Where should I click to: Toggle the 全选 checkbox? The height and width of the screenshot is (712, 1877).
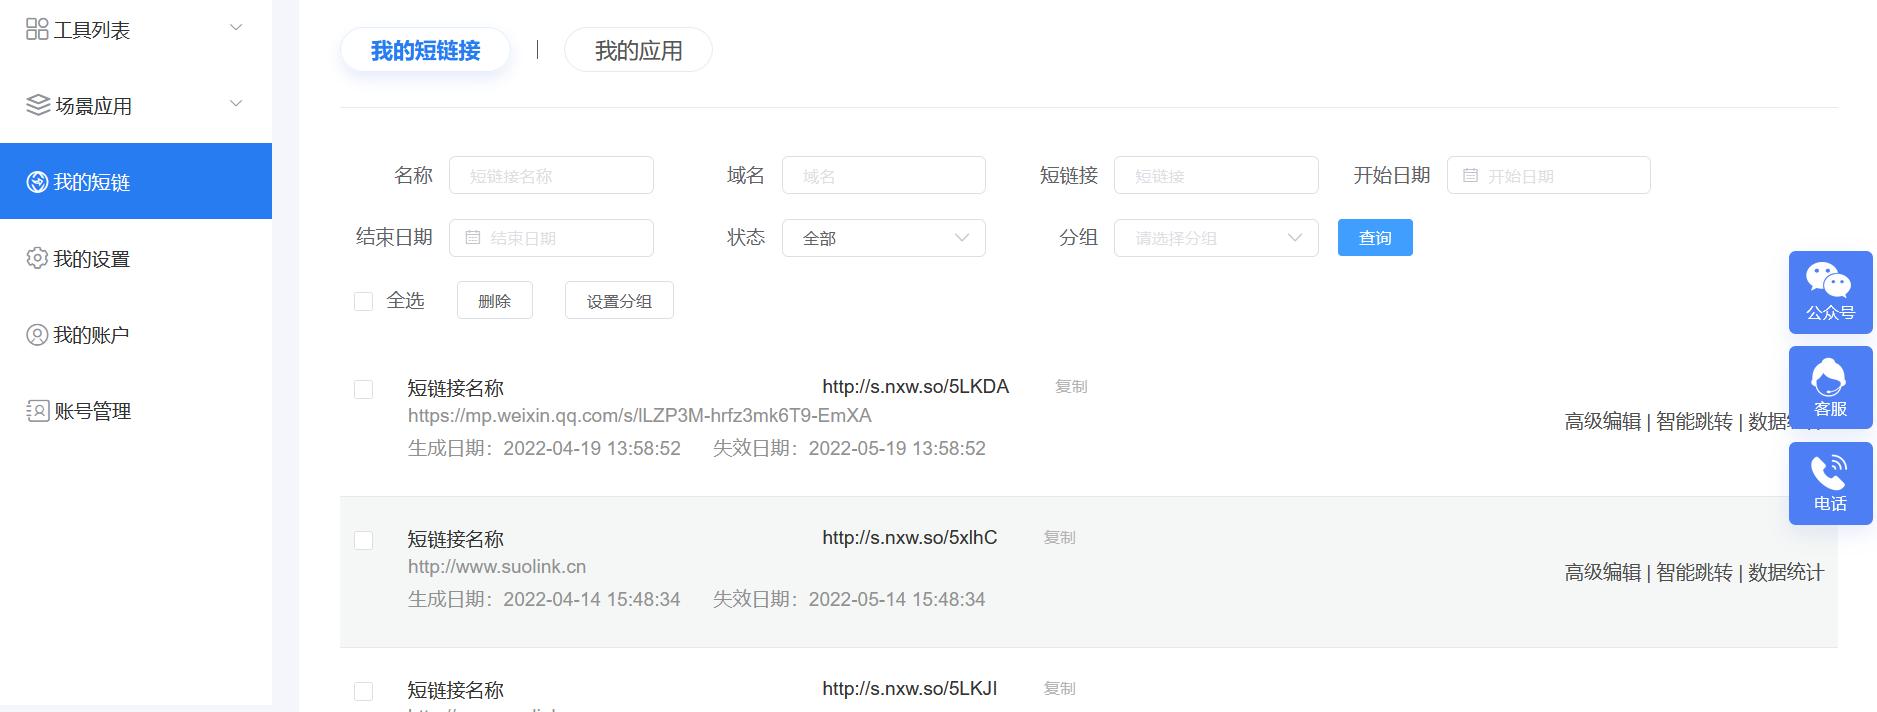tap(363, 301)
